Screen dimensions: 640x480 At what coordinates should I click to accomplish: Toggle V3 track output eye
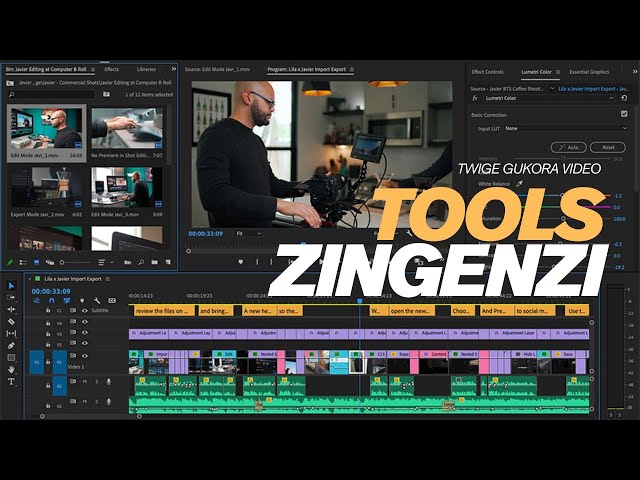click(x=85, y=332)
